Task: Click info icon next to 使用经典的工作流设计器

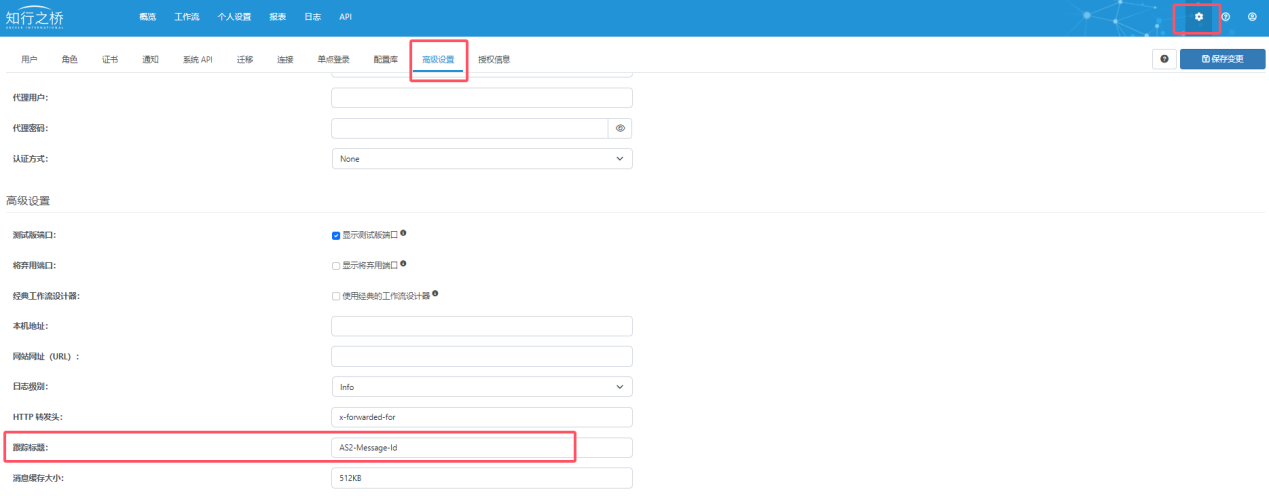Action: coord(435,295)
